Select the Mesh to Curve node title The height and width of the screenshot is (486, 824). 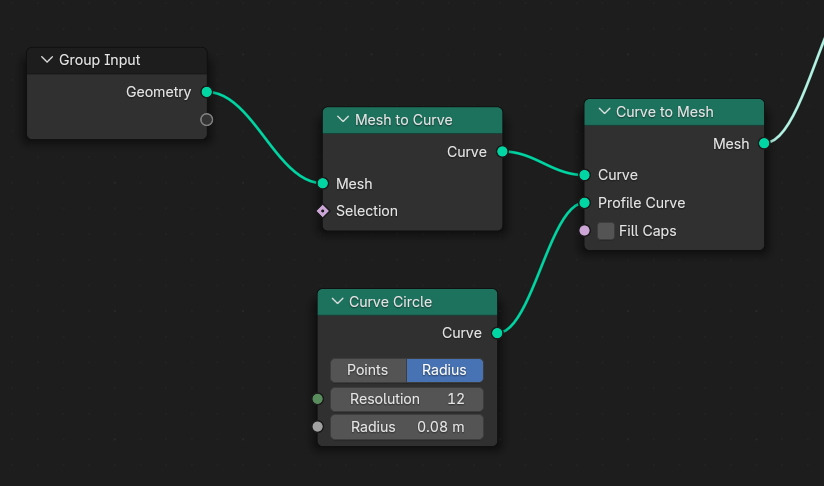[404, 120]
